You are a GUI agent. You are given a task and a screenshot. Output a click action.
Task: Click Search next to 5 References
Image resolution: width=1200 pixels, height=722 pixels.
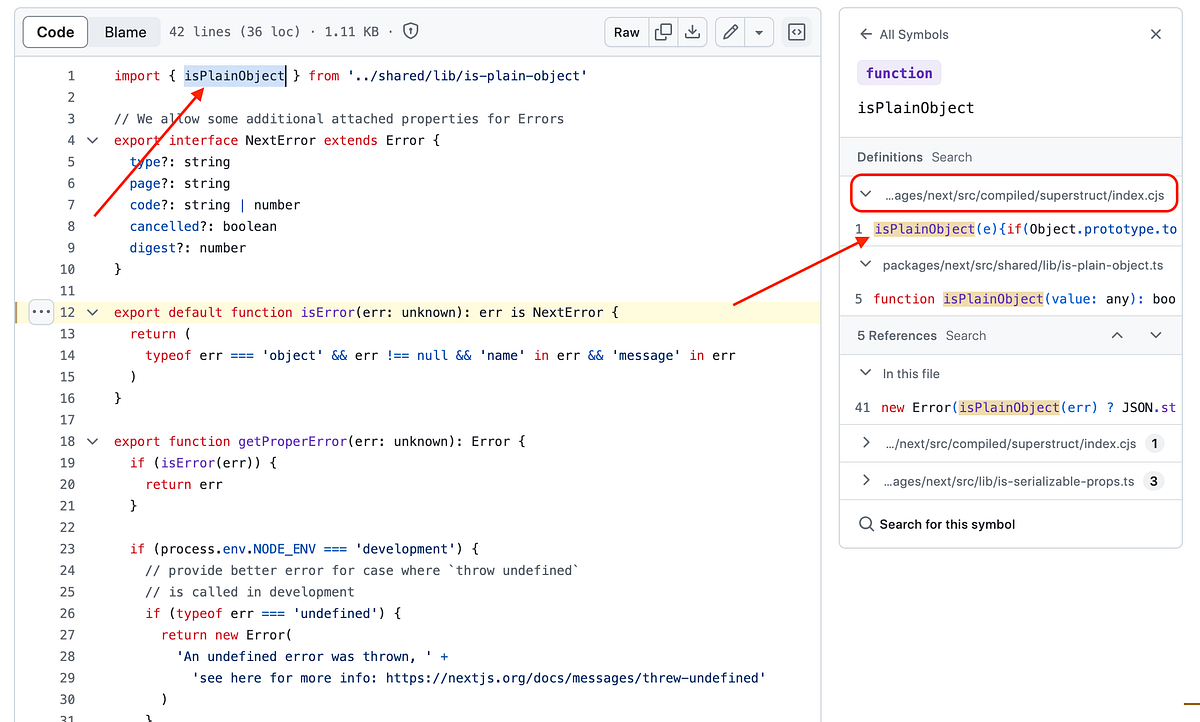click(967, 335)
